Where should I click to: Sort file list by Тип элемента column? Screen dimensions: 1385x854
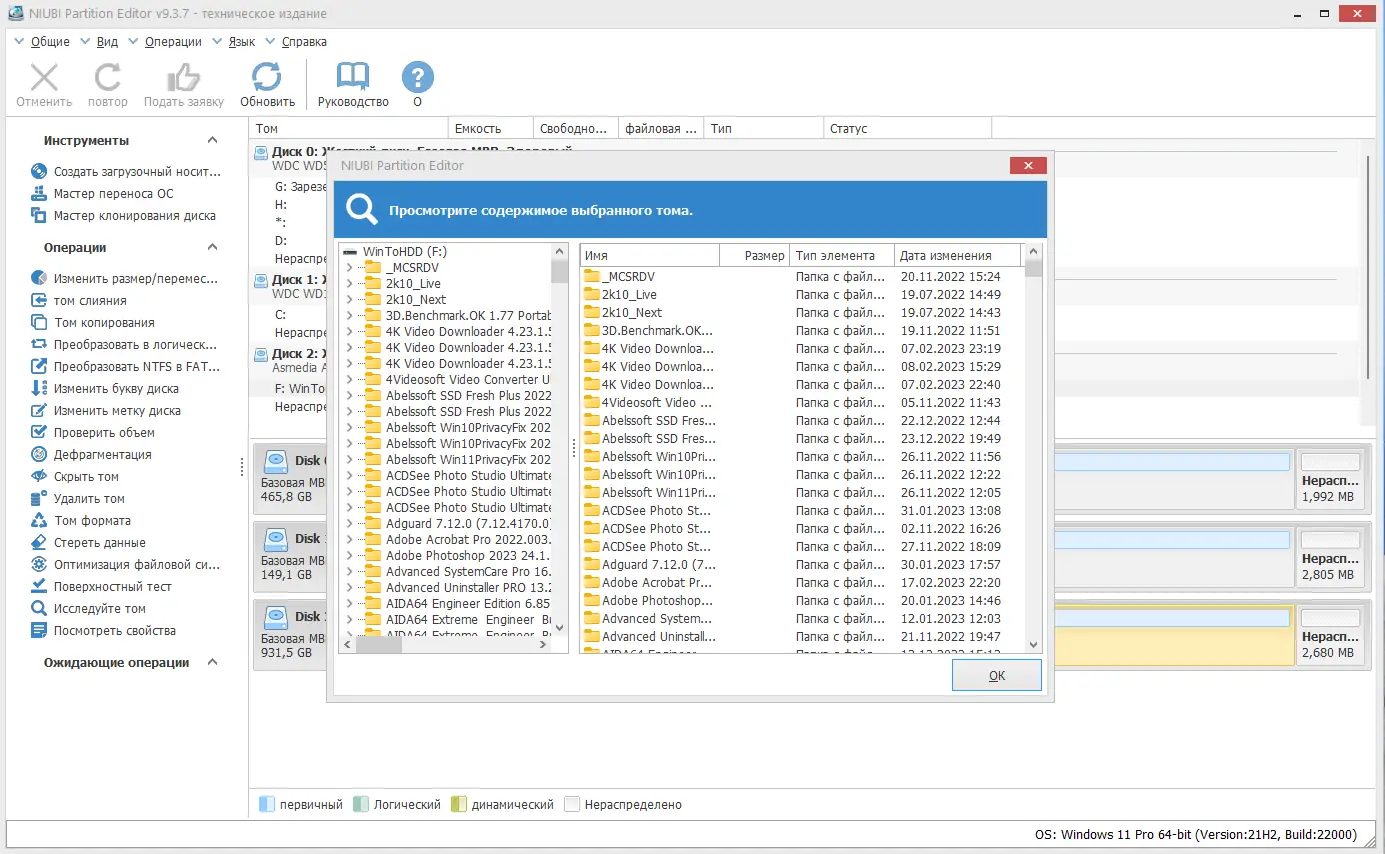point(842,255)
